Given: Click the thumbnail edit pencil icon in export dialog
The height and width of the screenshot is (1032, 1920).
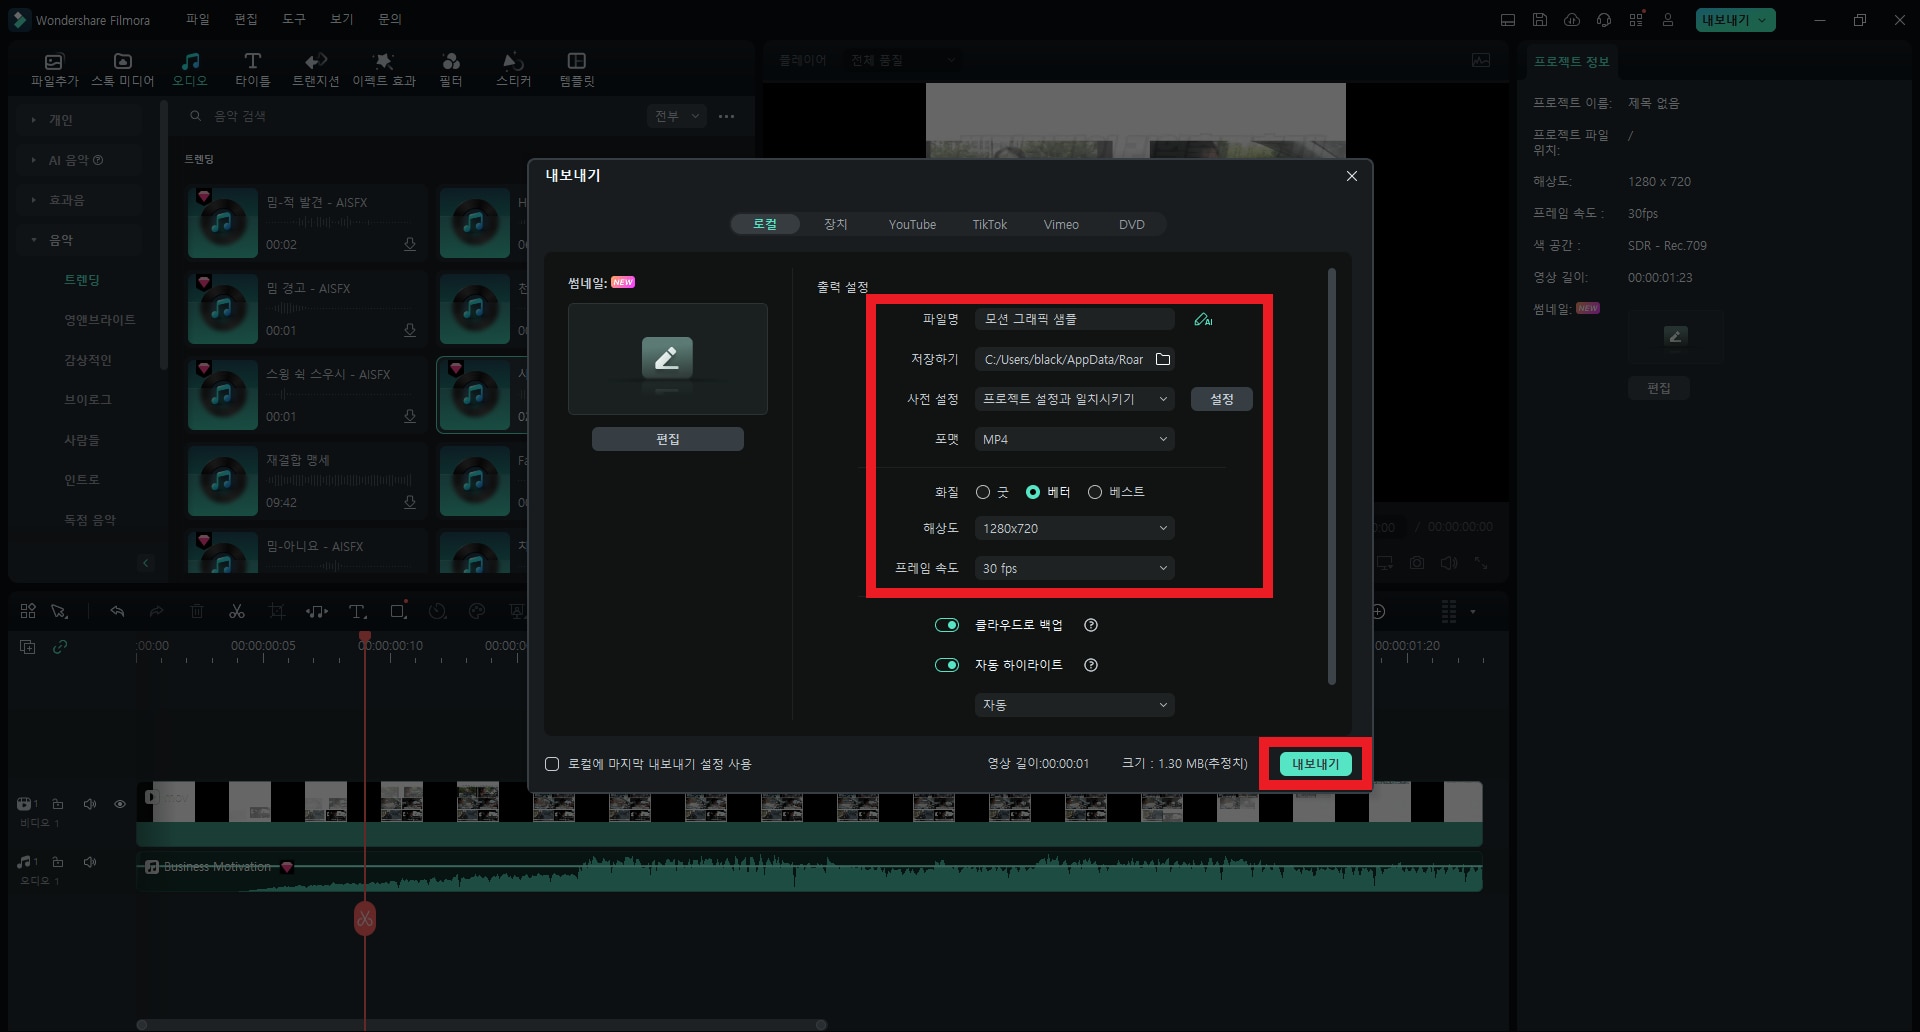Looking at the screenshot, I should [x=667, y=357].
